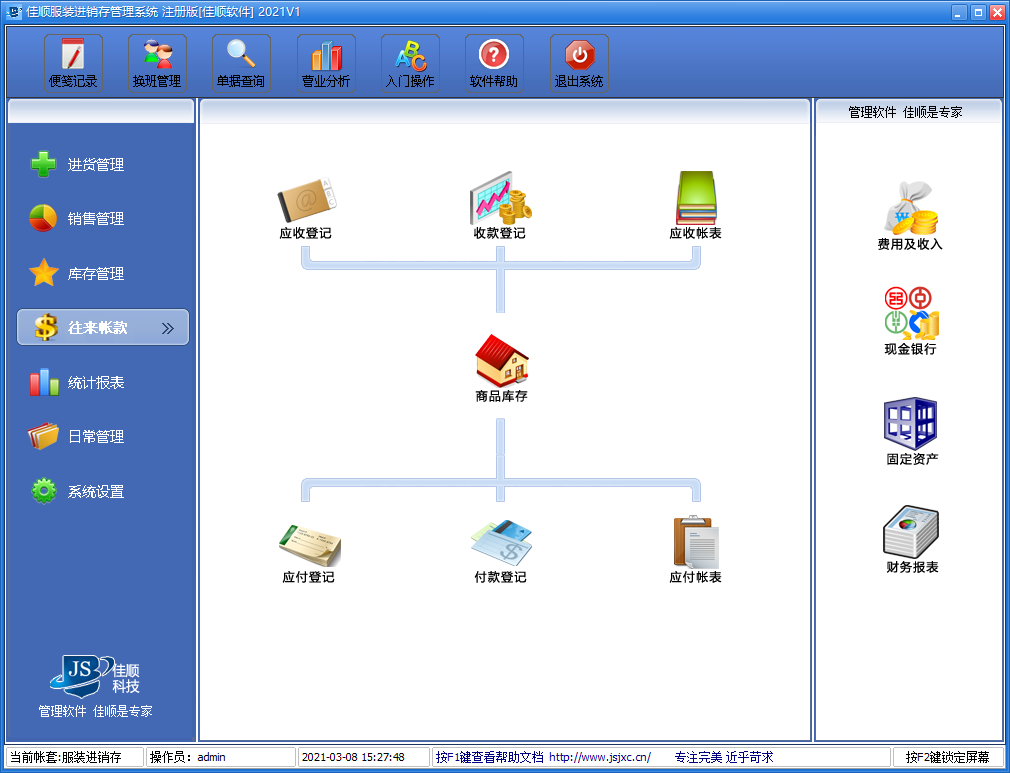Click 当前帐套:服装进销存 status entry

75,758
